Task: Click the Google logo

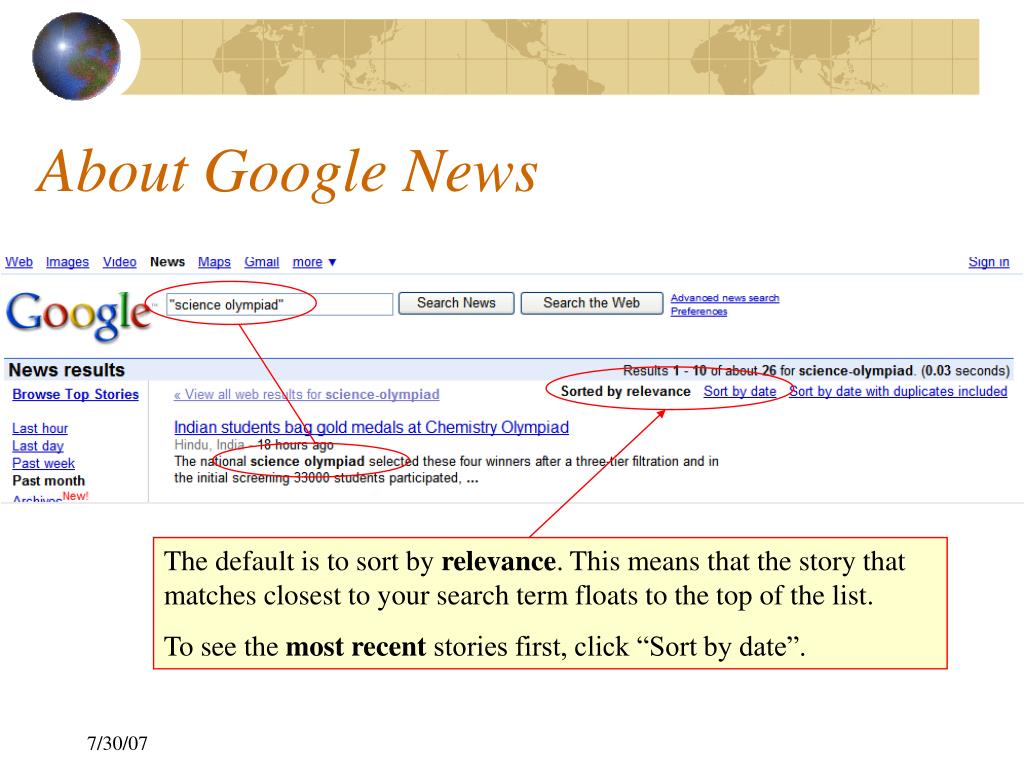Action: tap(78, 315)
